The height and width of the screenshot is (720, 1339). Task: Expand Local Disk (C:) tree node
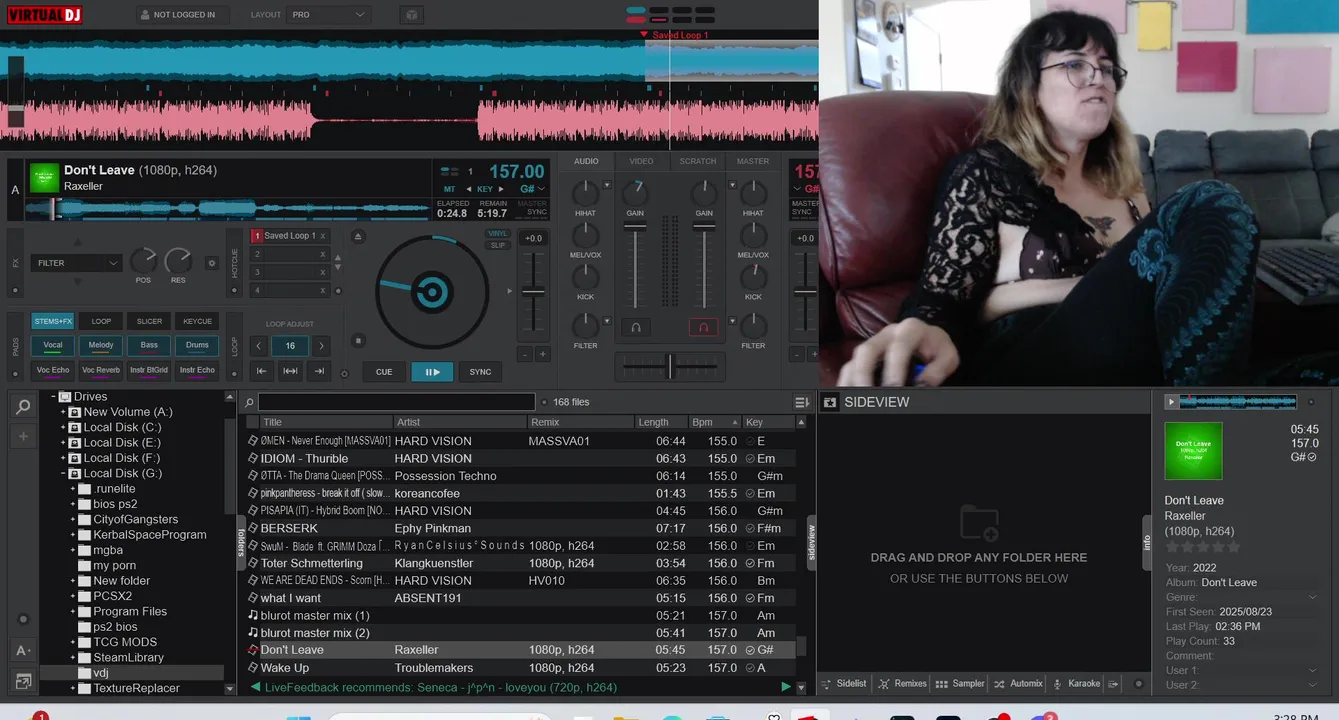point(63,427)
